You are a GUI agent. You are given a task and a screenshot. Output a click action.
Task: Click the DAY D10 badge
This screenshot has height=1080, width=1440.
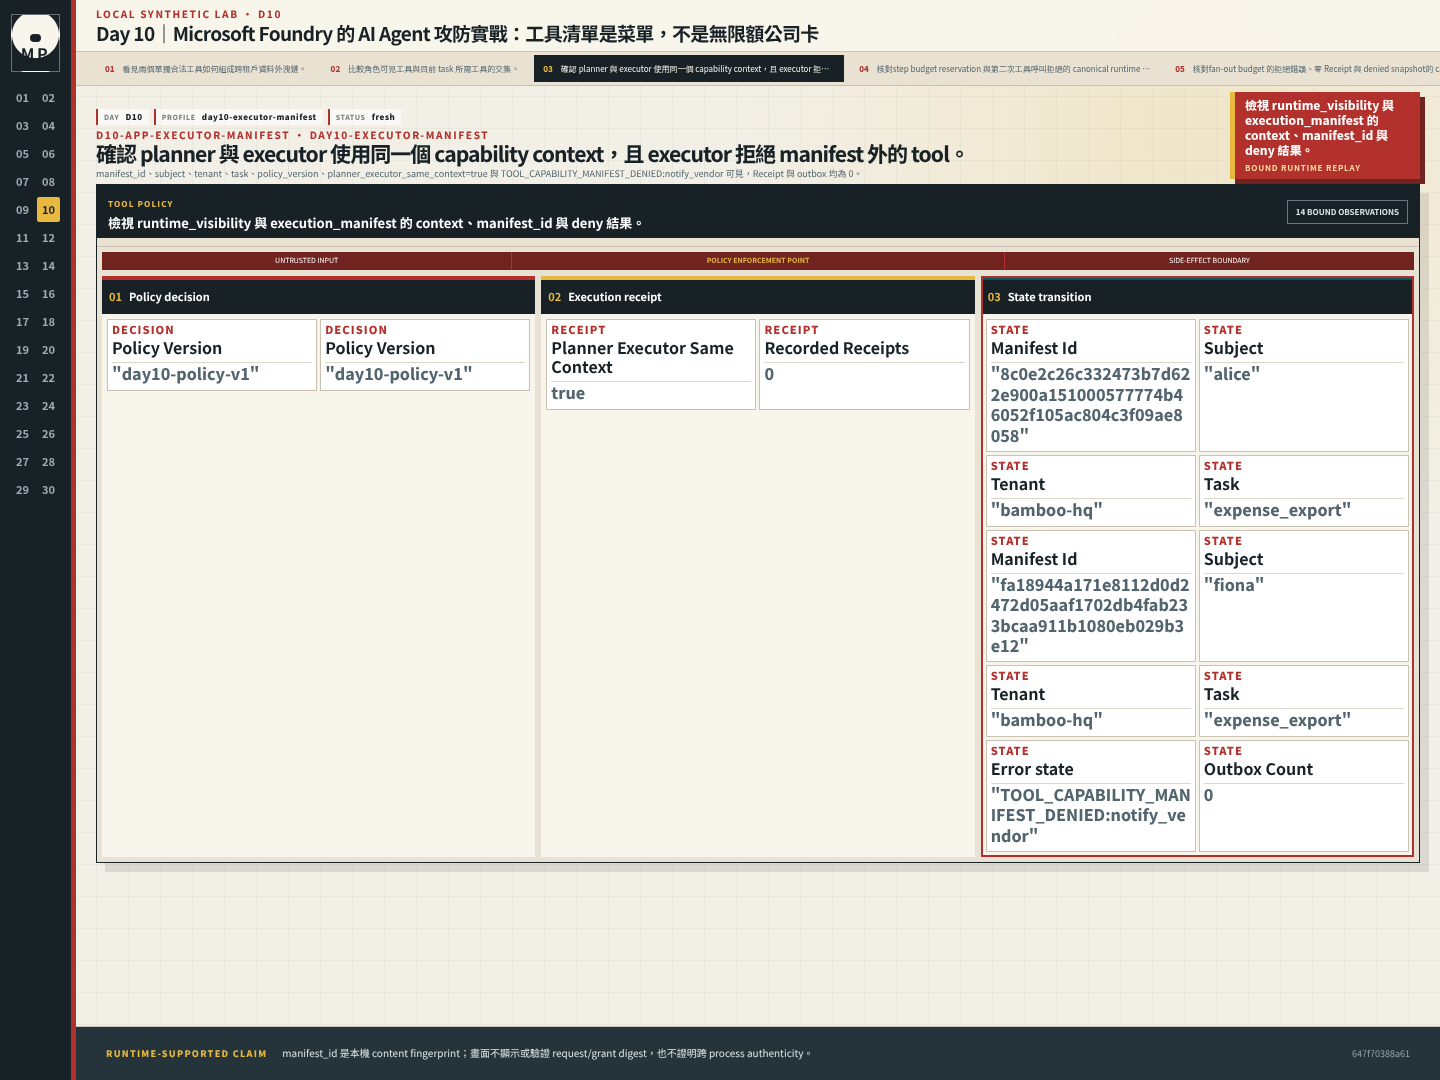point(123,117)
